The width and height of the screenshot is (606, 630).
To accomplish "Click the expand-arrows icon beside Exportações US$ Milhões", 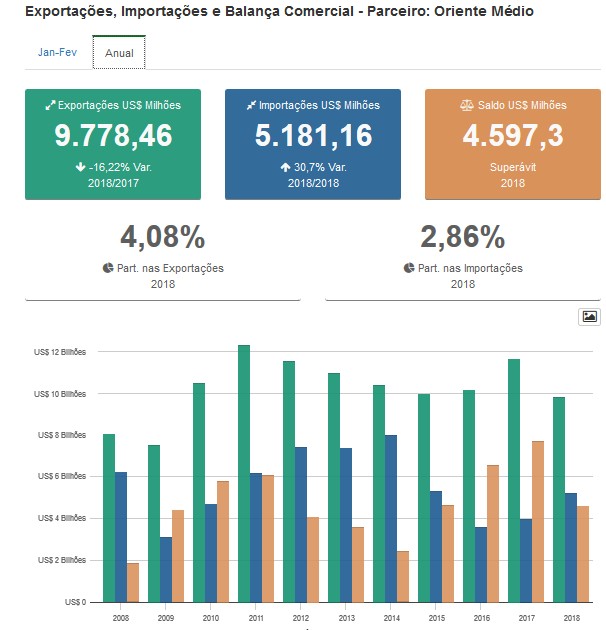I will pyautogui.click(x=51, y=105).
